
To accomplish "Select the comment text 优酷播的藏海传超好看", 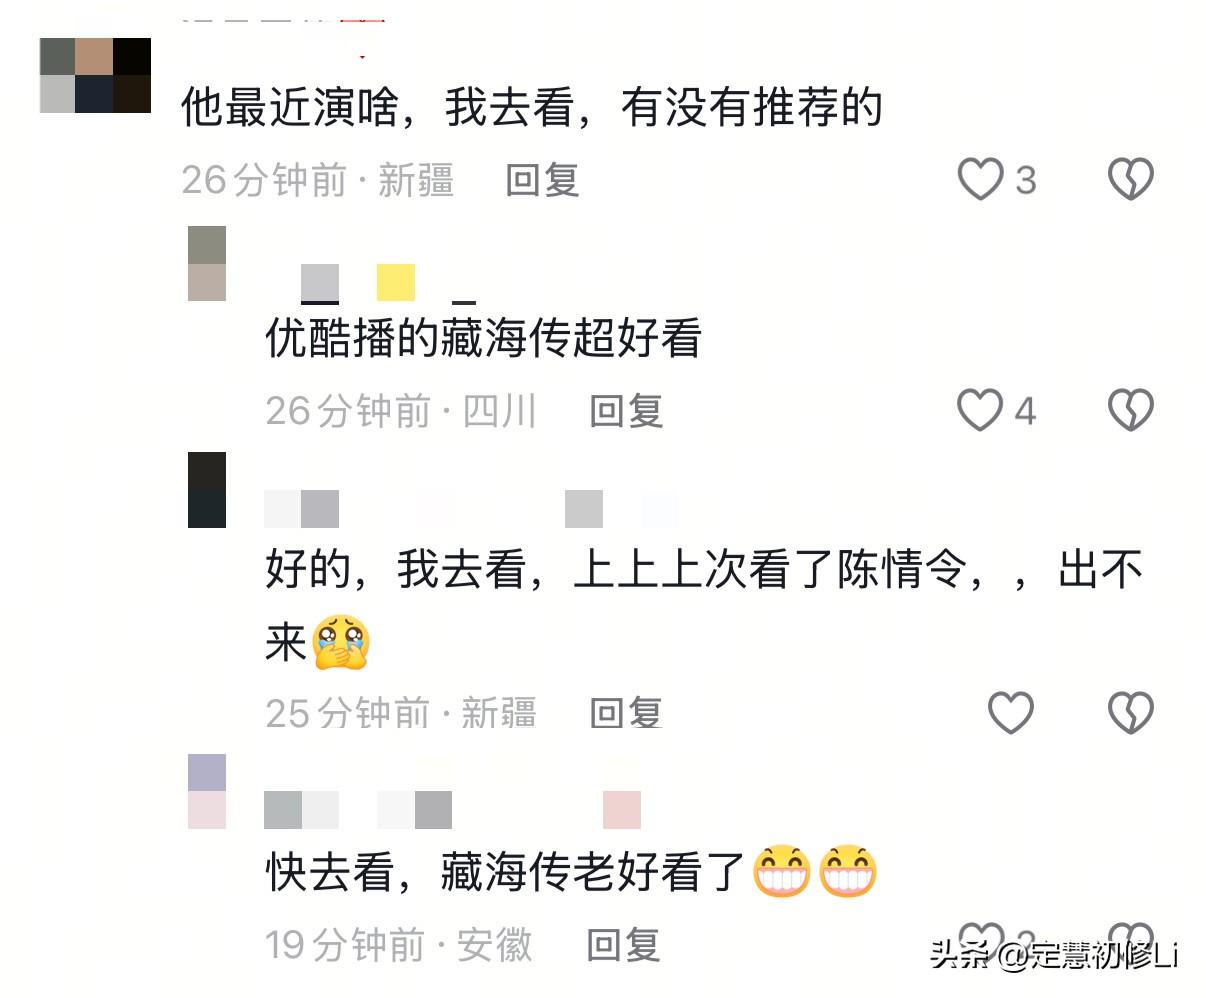I will pos(483,339).
